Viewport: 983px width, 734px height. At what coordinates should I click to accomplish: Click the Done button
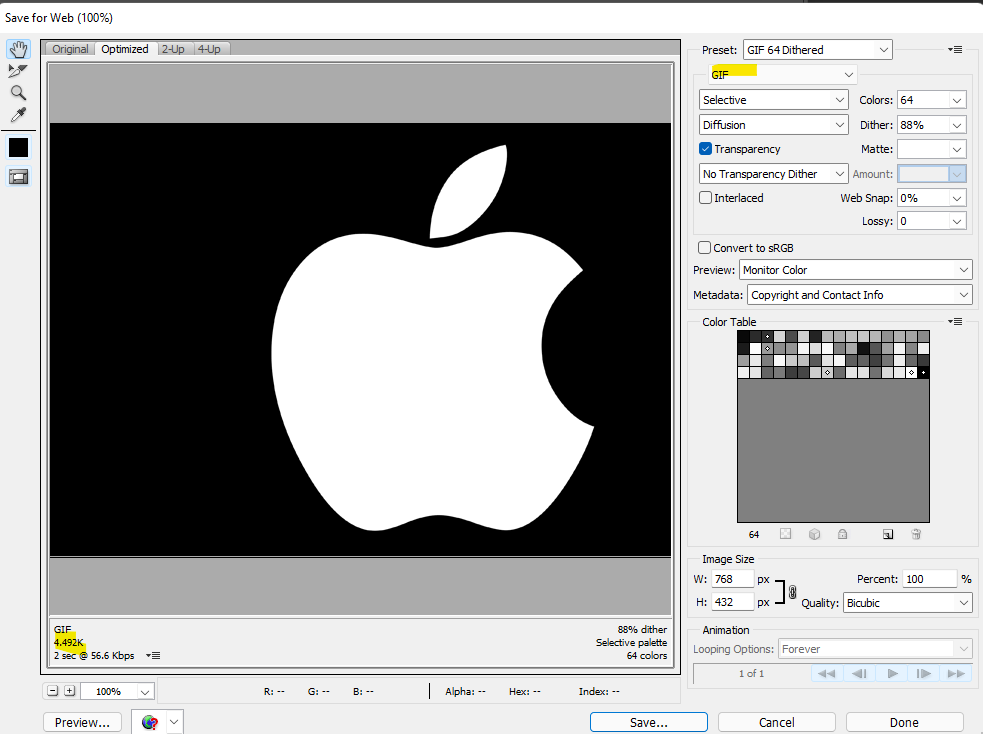[905, 722]
